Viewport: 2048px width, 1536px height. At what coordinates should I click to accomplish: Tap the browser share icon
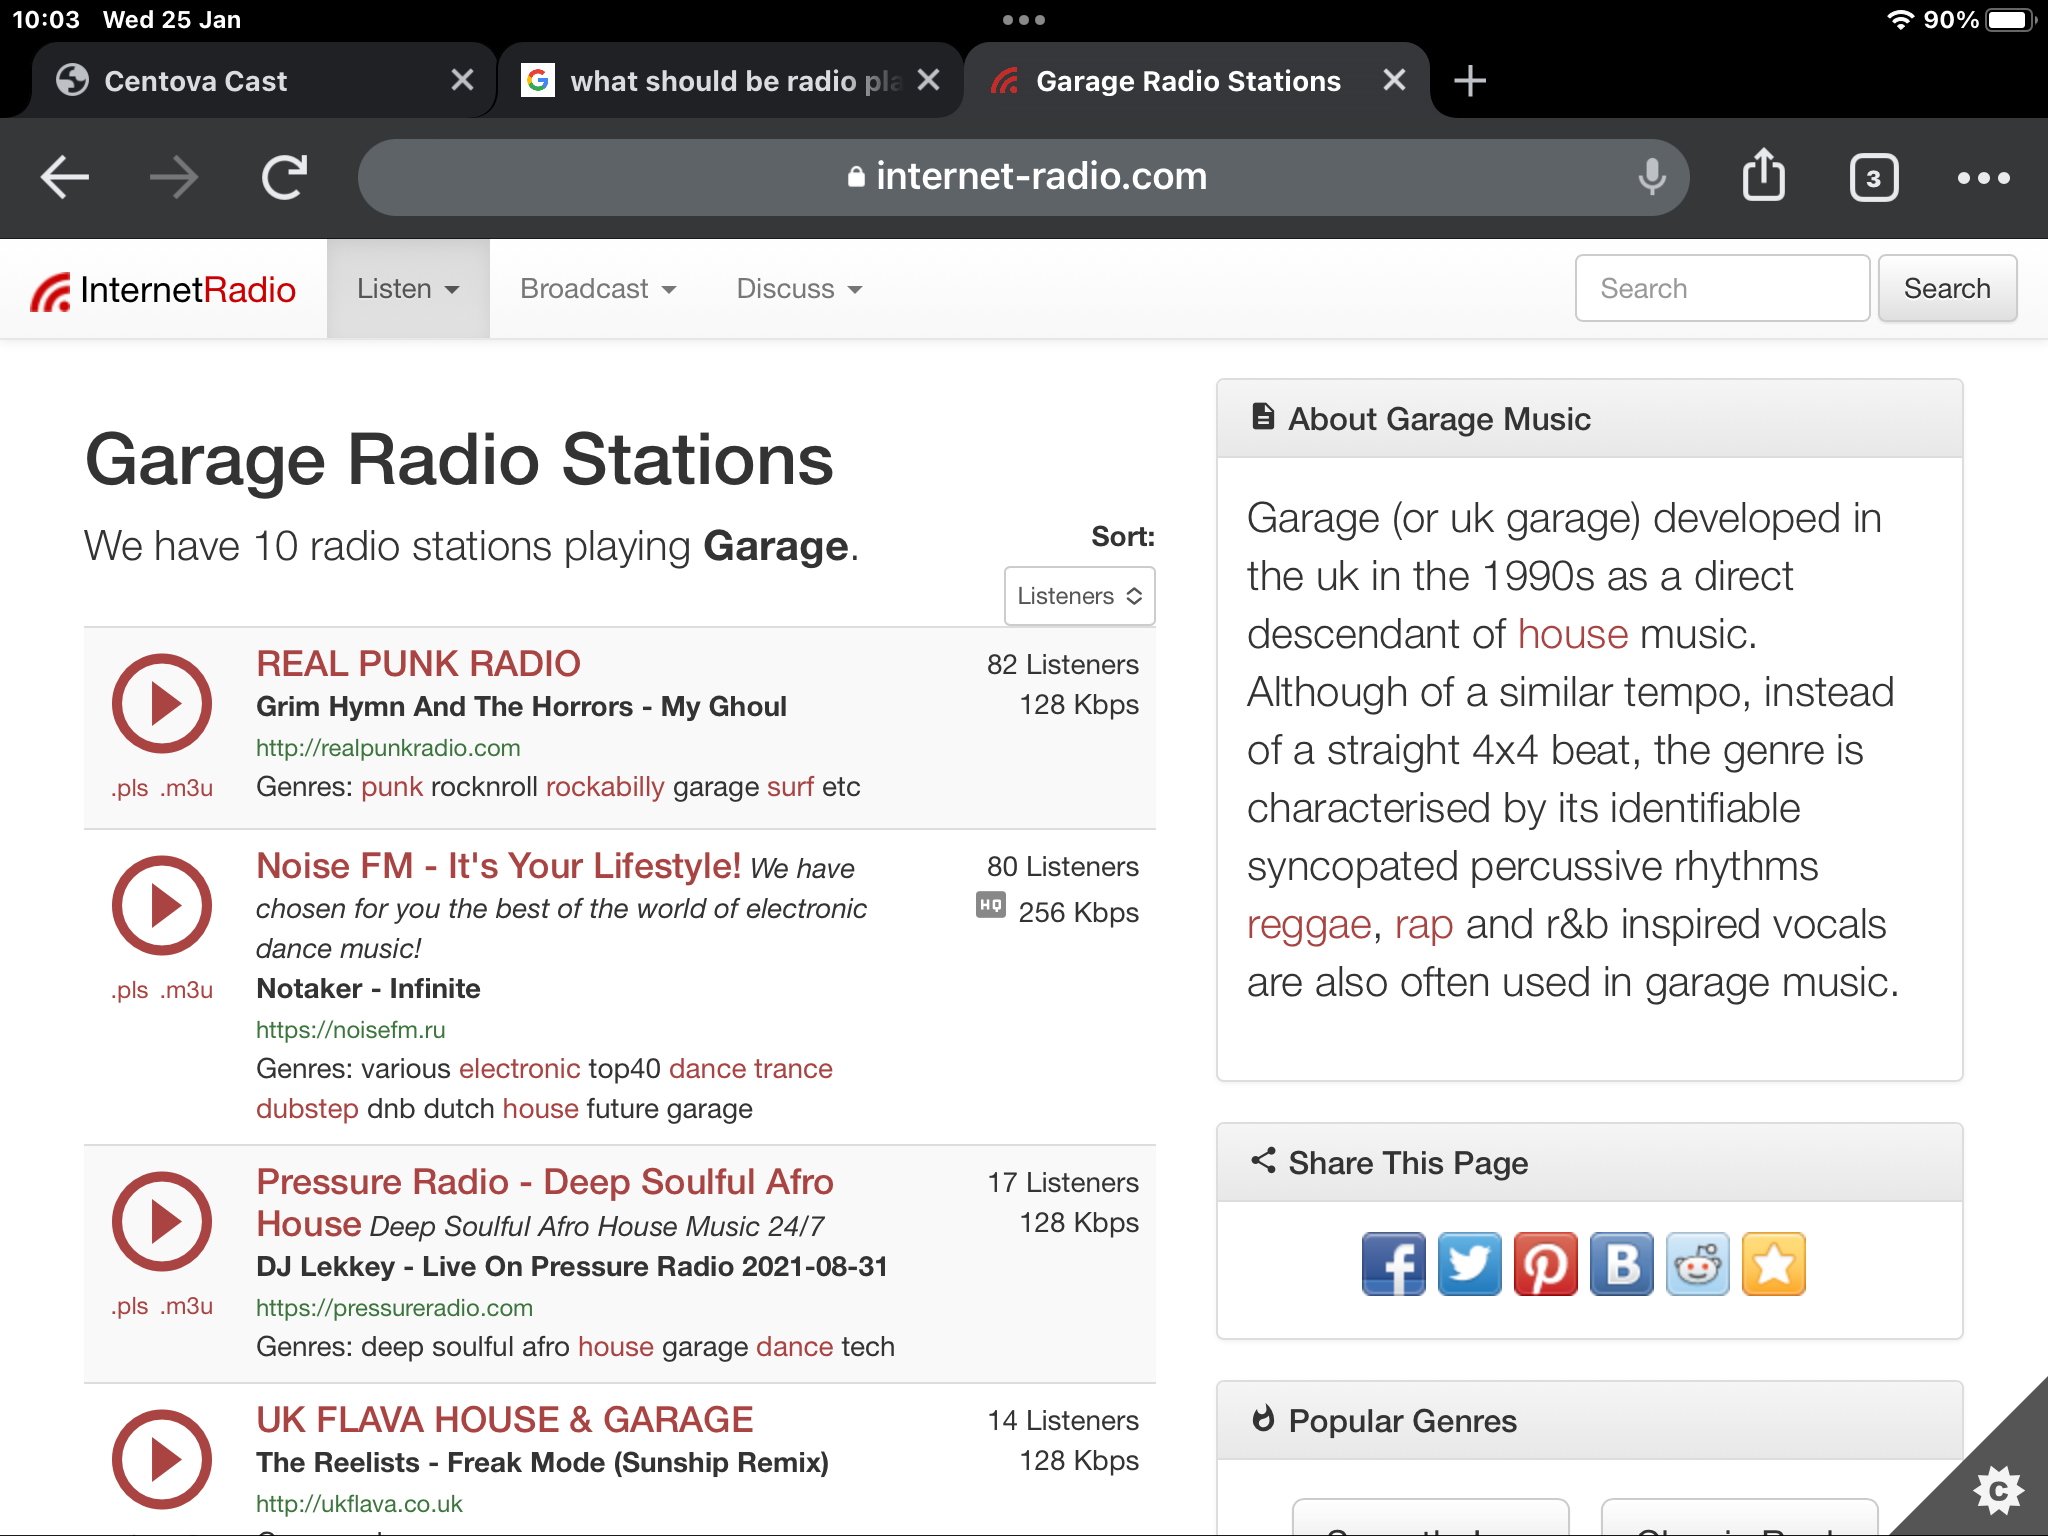[x=1763, y=177]
